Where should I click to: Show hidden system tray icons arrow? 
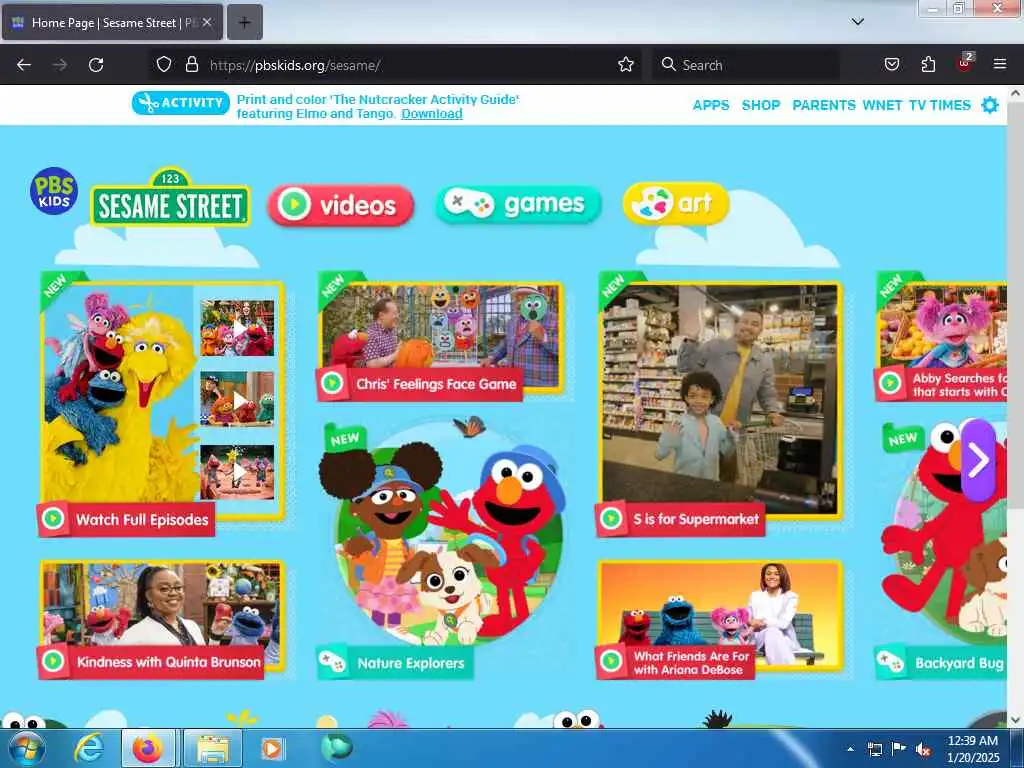click(x=850, y=749)
